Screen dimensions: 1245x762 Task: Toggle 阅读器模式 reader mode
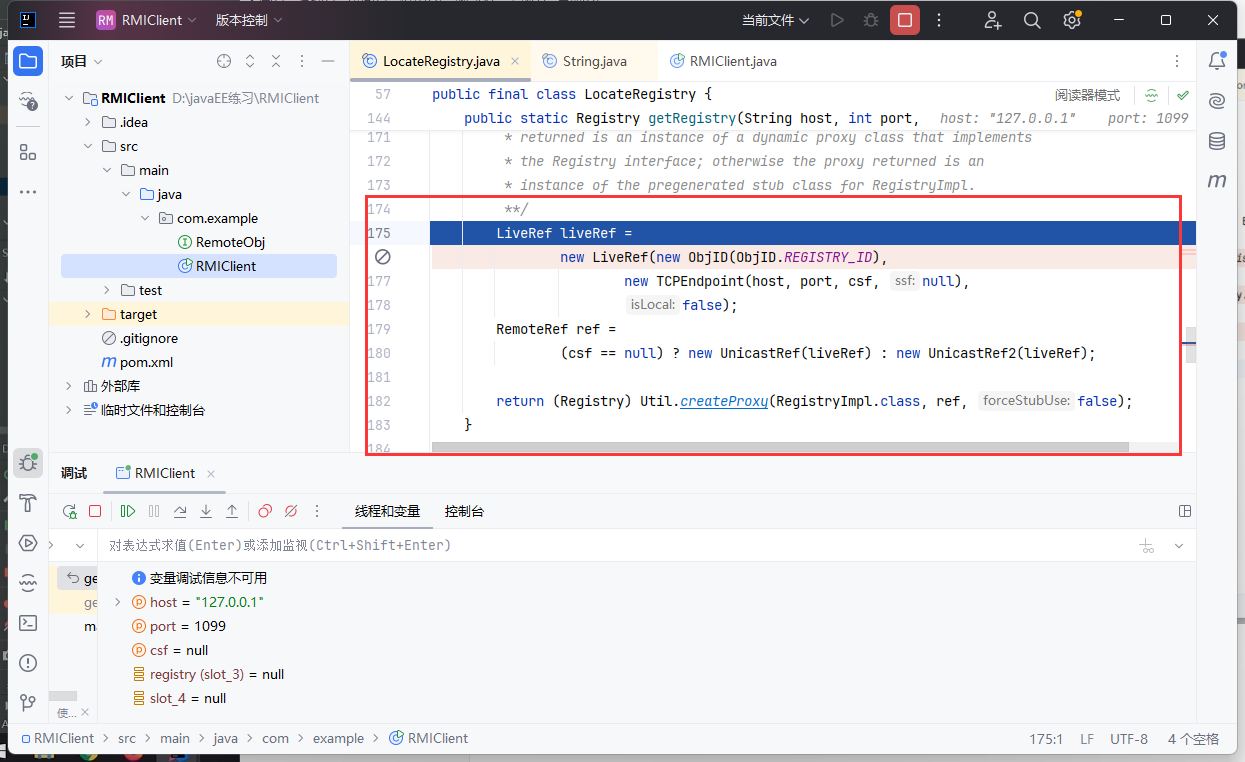1087,95
